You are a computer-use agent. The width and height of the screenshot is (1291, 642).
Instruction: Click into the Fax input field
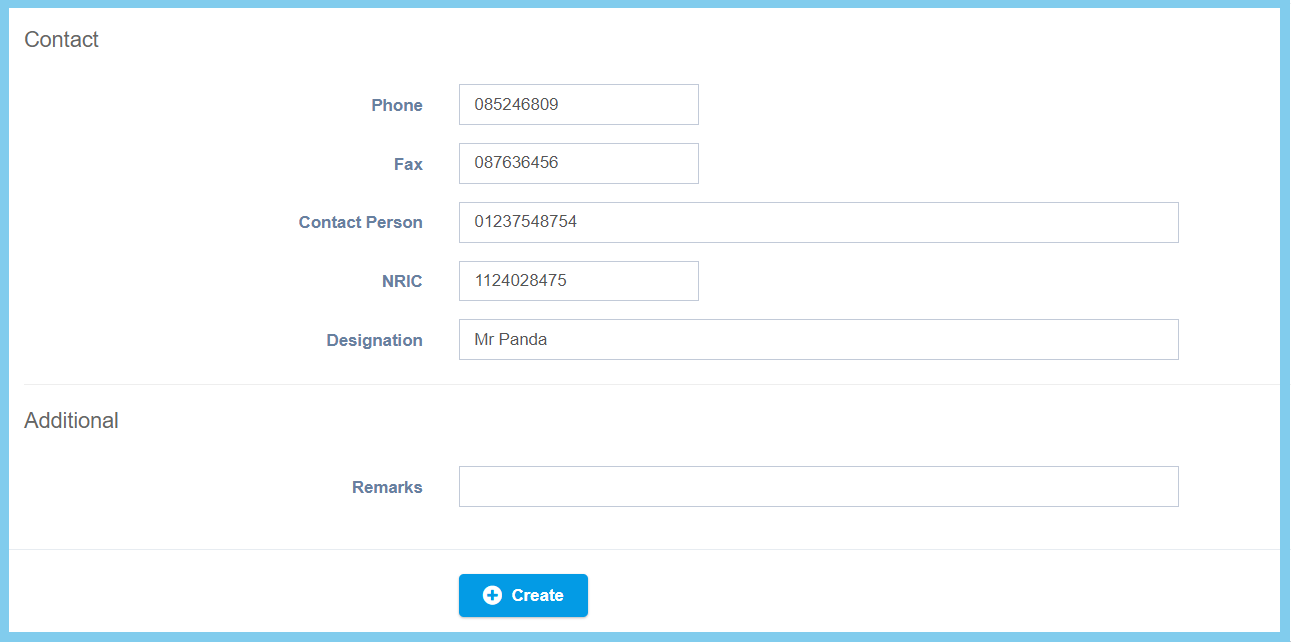[578, 163]
